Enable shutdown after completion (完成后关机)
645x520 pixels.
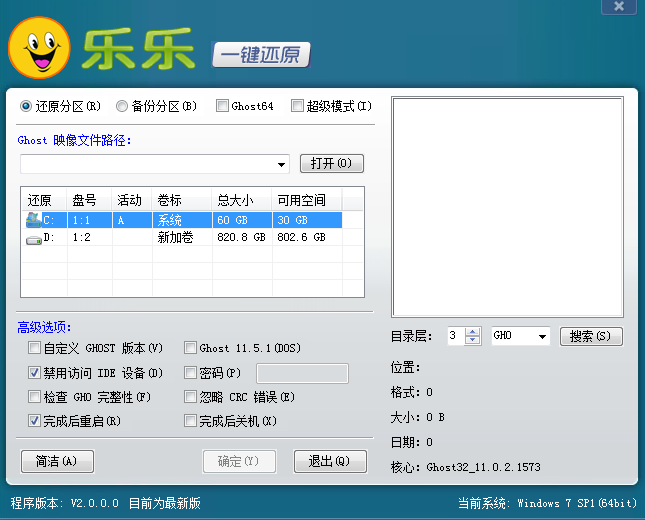coord(191,421)
